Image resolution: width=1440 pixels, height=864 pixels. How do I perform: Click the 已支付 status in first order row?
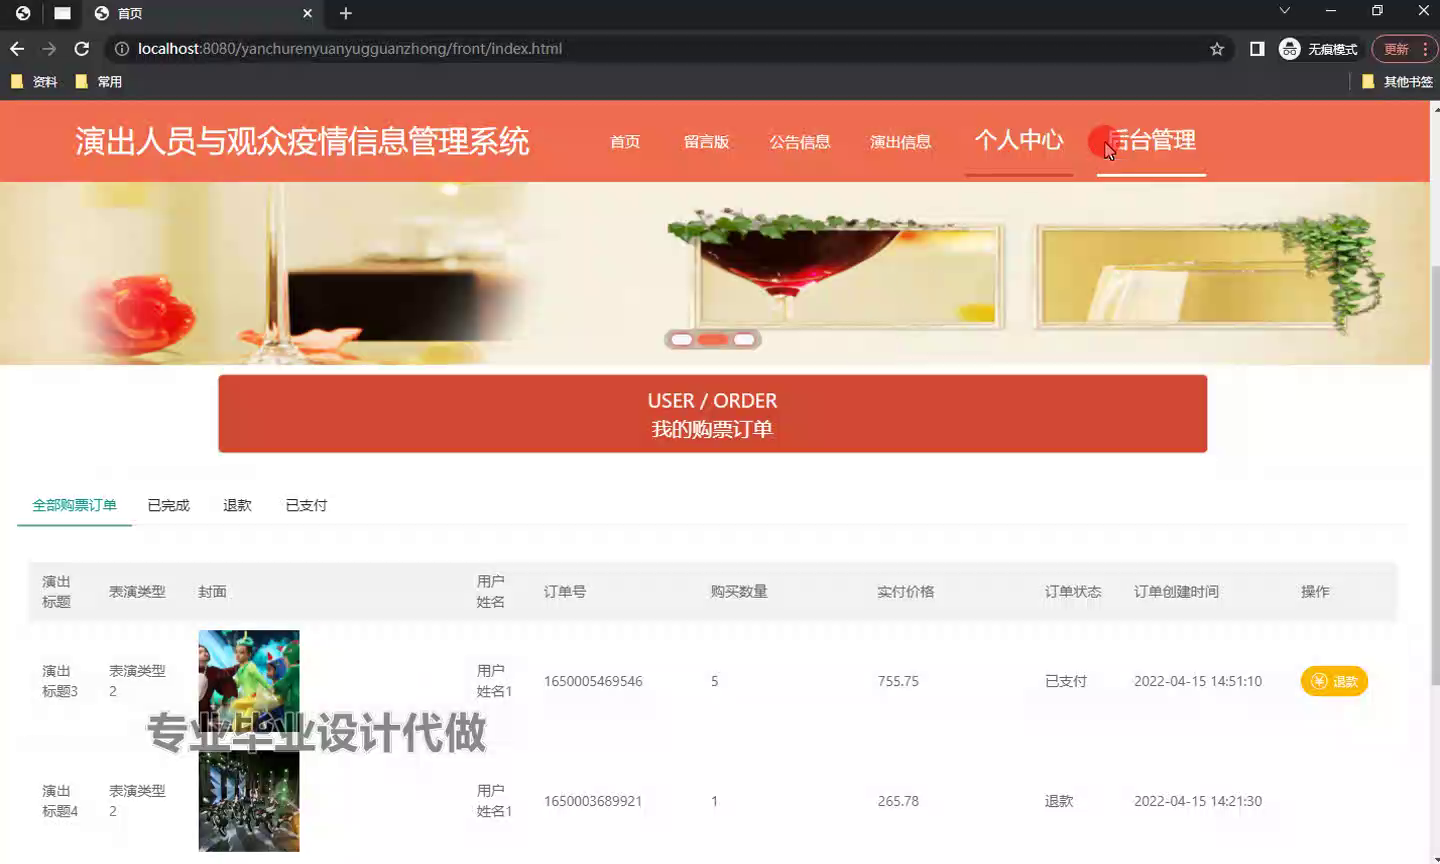coord(1066,681)
